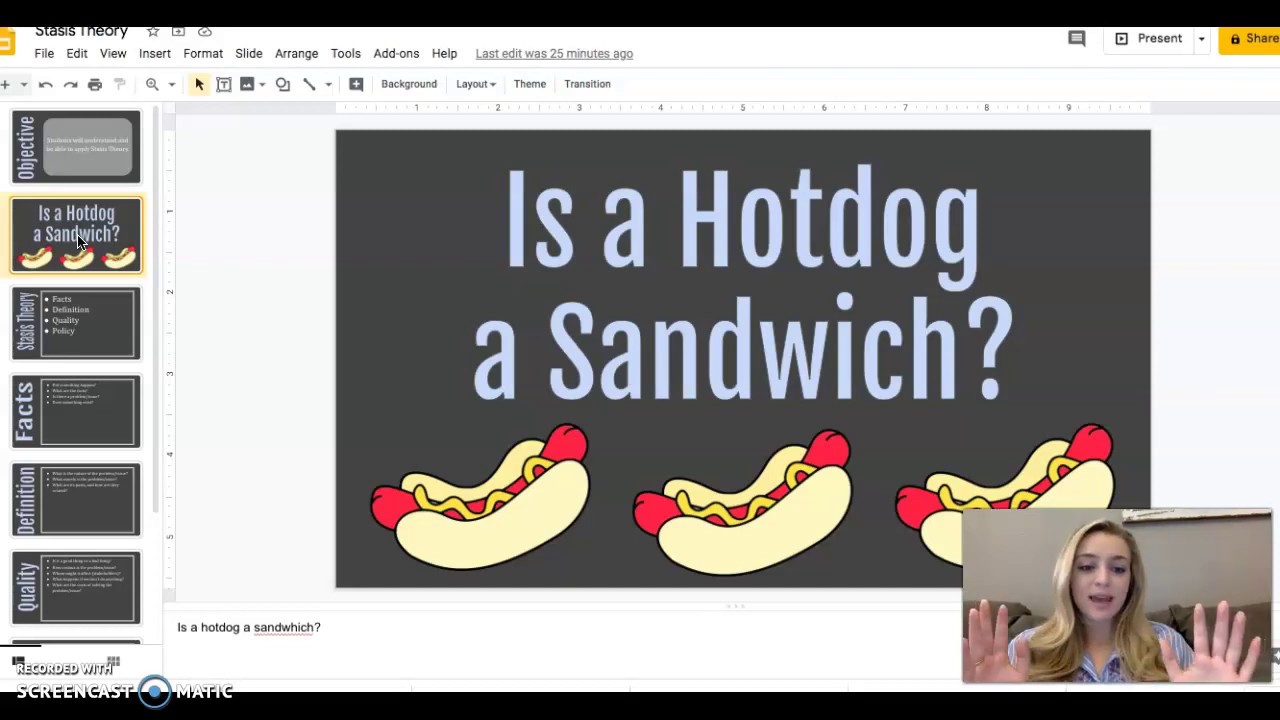Check the cloud save status icon
Image resolution: width=1280 pixels, height=720 pixels.
click(205, 32)
